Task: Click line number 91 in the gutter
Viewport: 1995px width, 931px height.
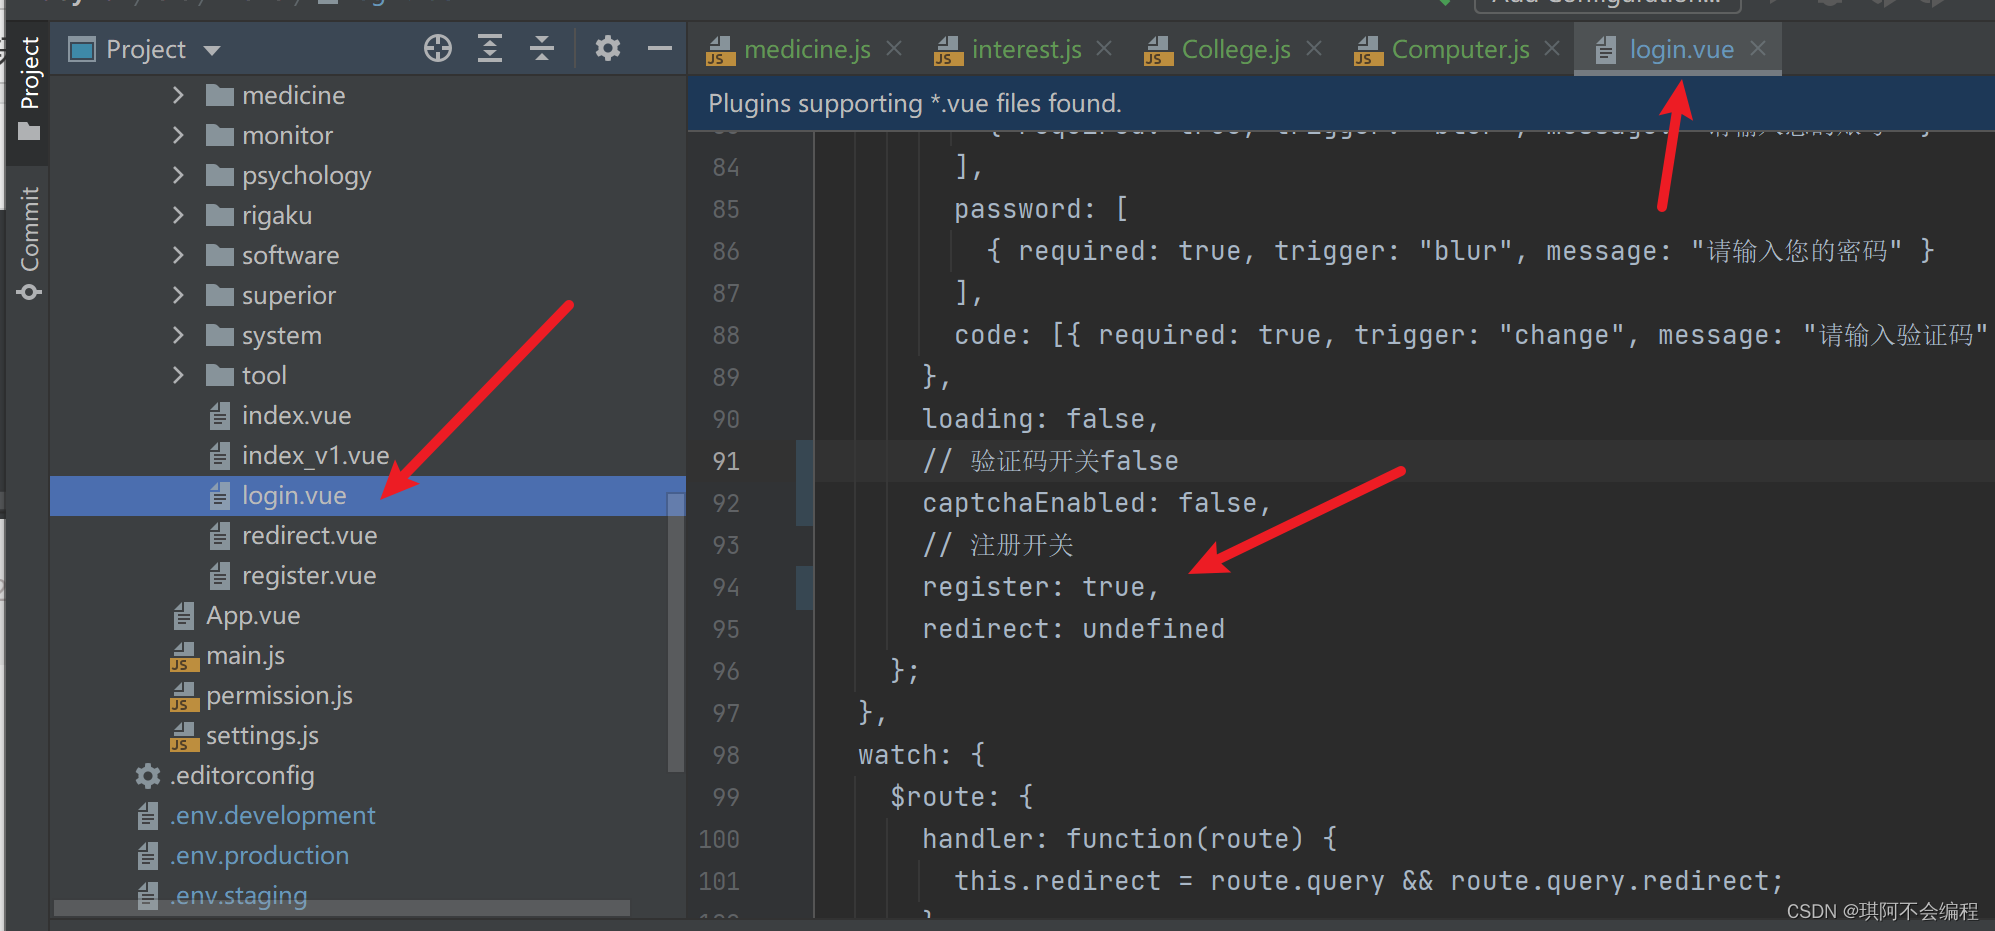Action: click(x=726, y=461)
